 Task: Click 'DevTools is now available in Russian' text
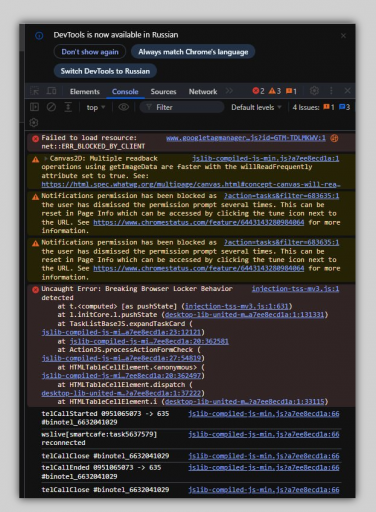coord(116,35)
